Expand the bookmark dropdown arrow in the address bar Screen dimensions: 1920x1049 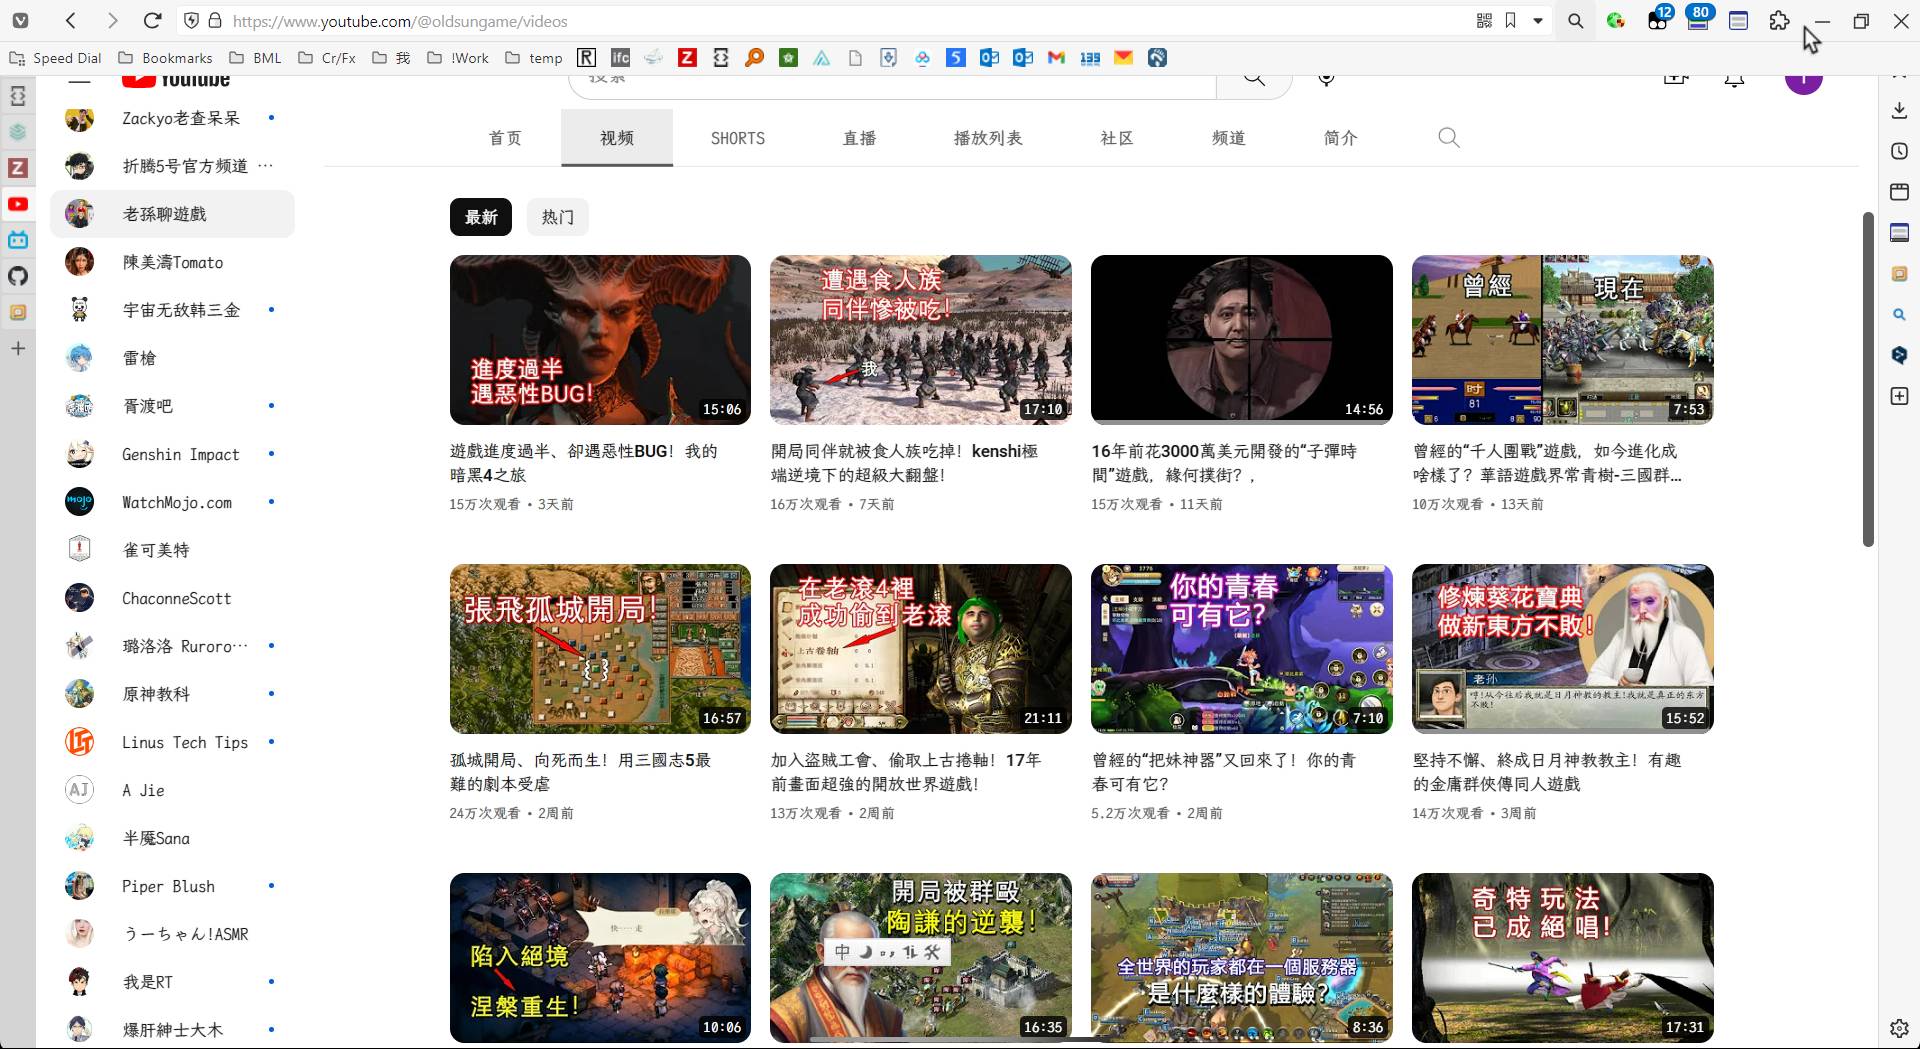tap(1538, 21)
